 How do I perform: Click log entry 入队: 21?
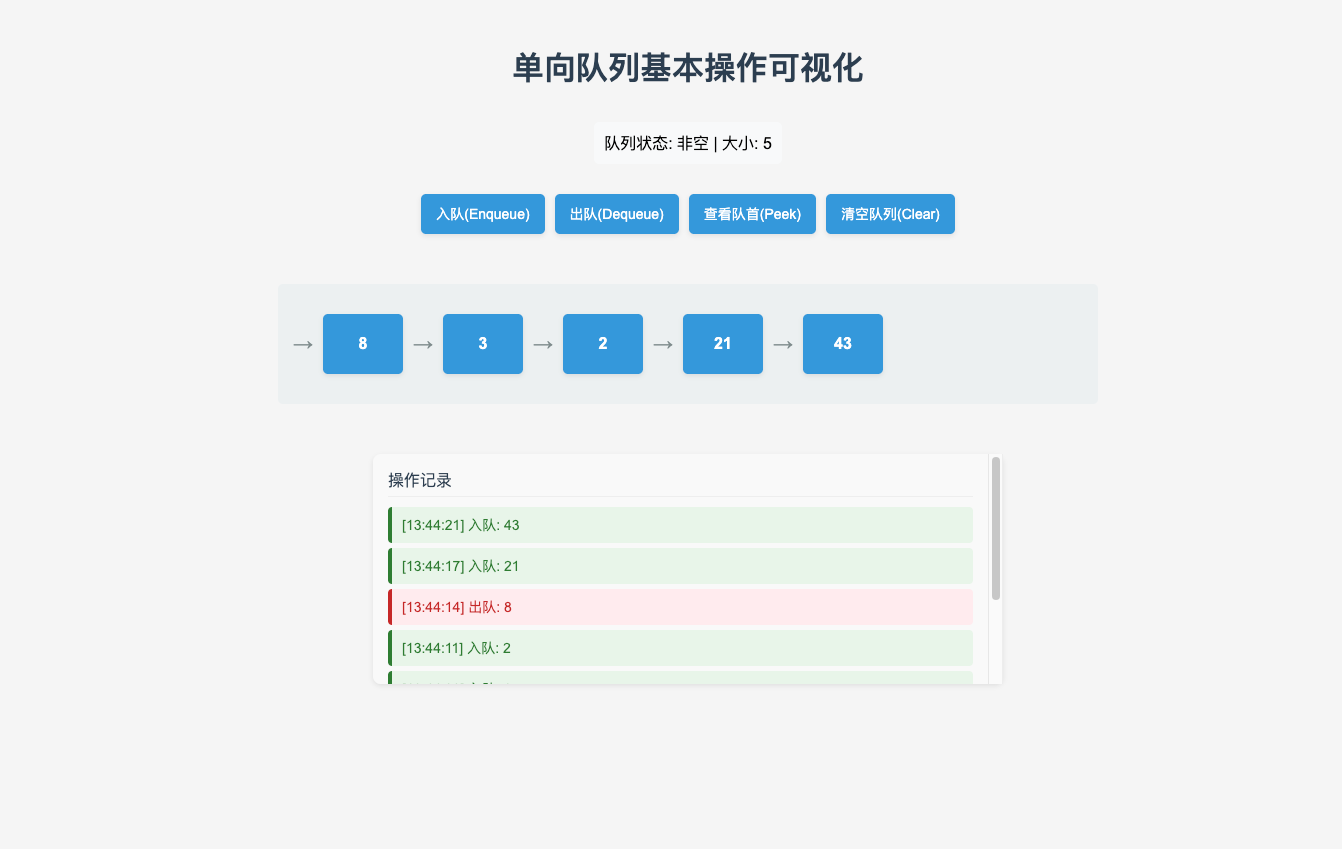(x=680, y=566)
